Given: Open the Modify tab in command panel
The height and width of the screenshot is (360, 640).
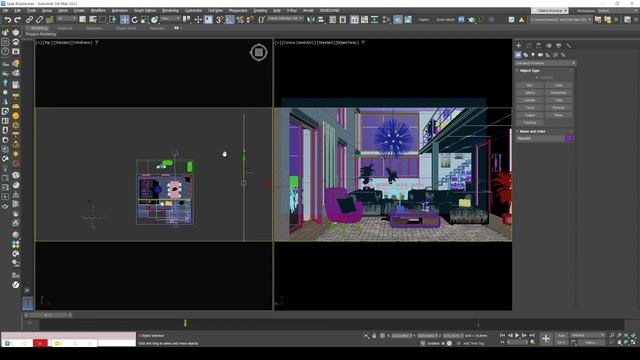Looking at the screenshot, I should [529, 45].
